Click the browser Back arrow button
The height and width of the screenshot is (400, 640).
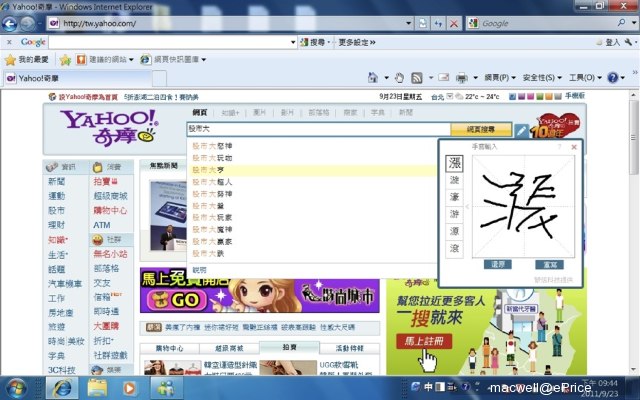tap(9, 24)
